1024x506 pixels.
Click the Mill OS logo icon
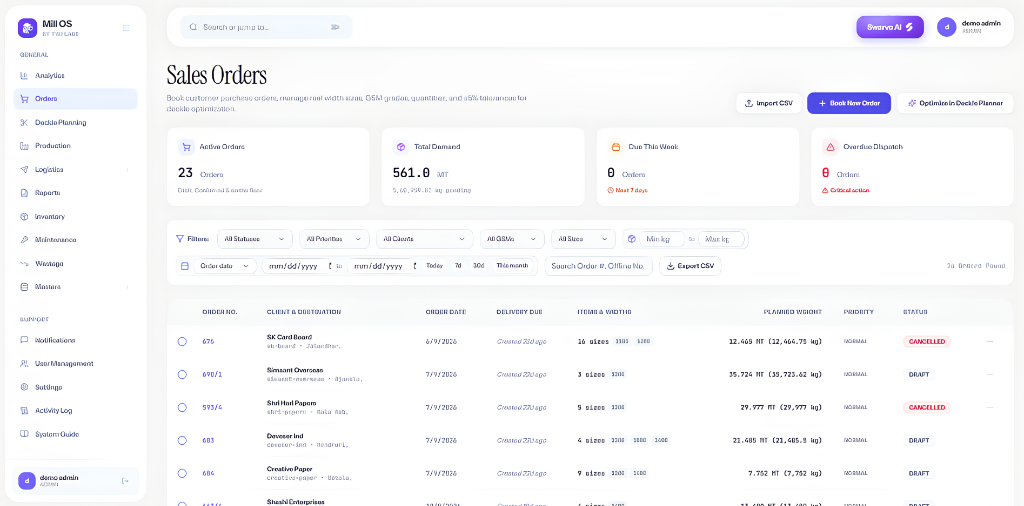pos(27,27)
